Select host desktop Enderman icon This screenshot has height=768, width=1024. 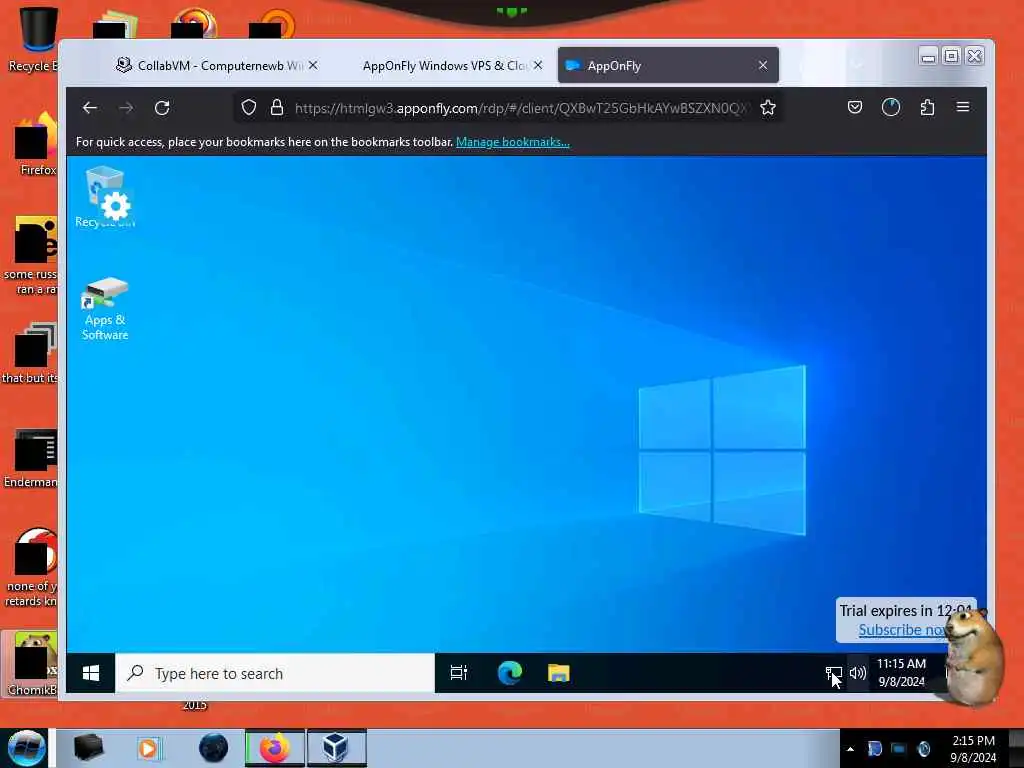coord(33,458)
